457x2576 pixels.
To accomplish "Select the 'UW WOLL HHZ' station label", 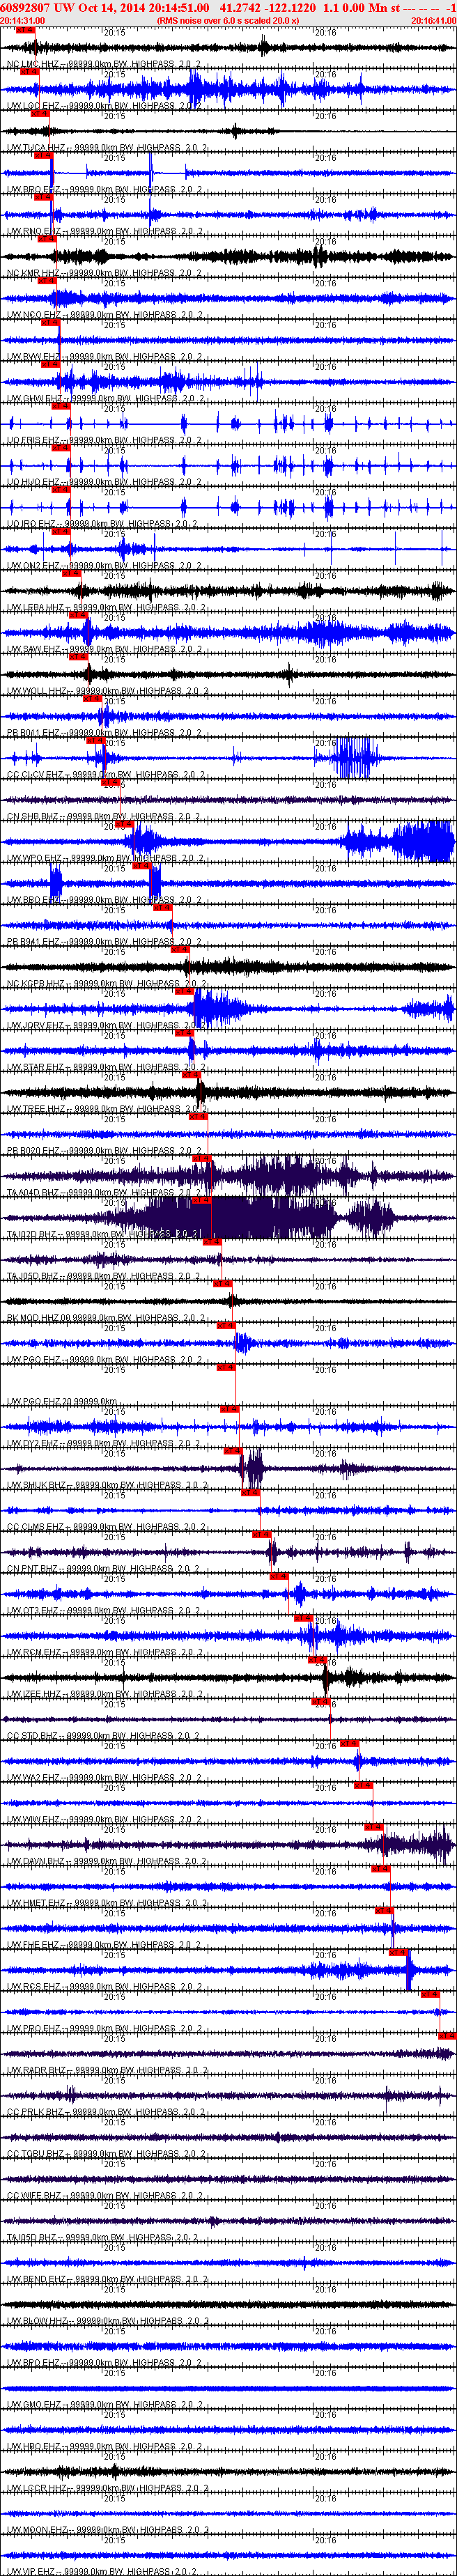I will point(37,691).
